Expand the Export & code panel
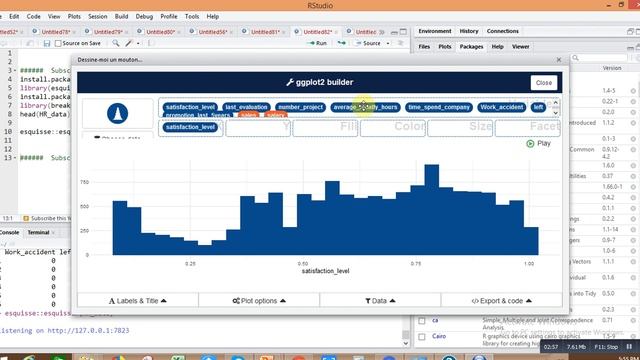 pyautogui.click(x=501, y=301)
